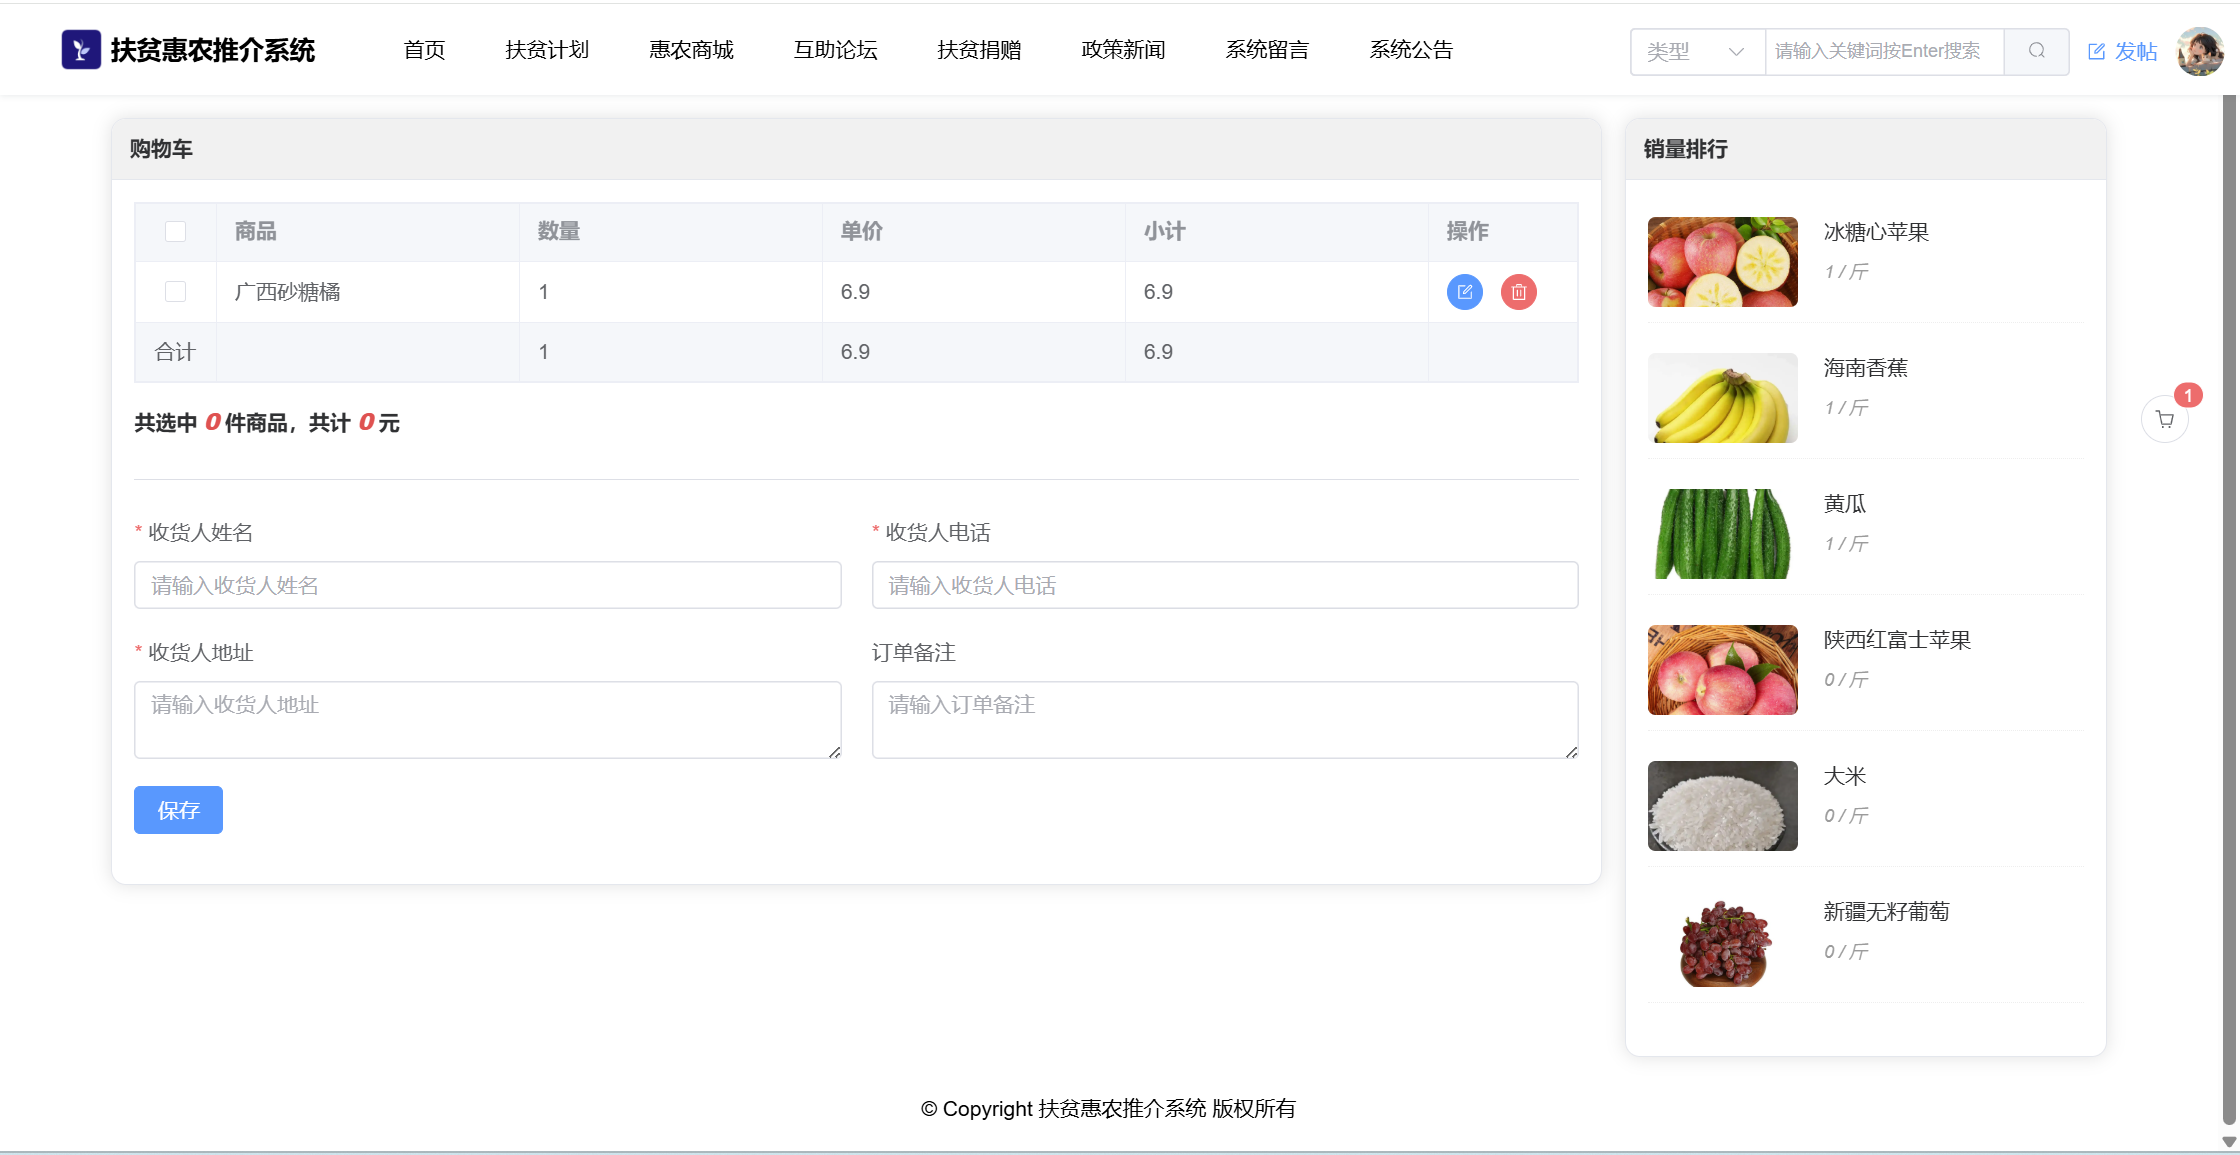Open the user avatar in the header
This screenshot has width=2240, height=1155.
pos(2200,51)
